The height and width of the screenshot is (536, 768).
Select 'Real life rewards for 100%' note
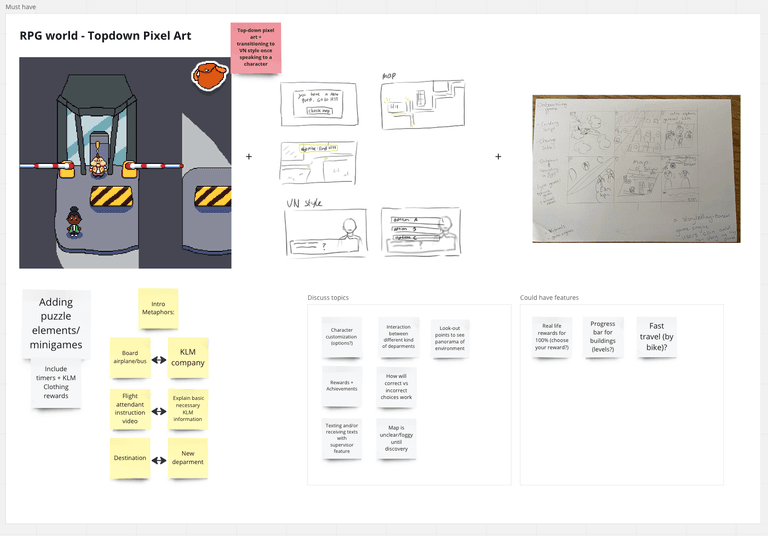[x=552, y=337]
